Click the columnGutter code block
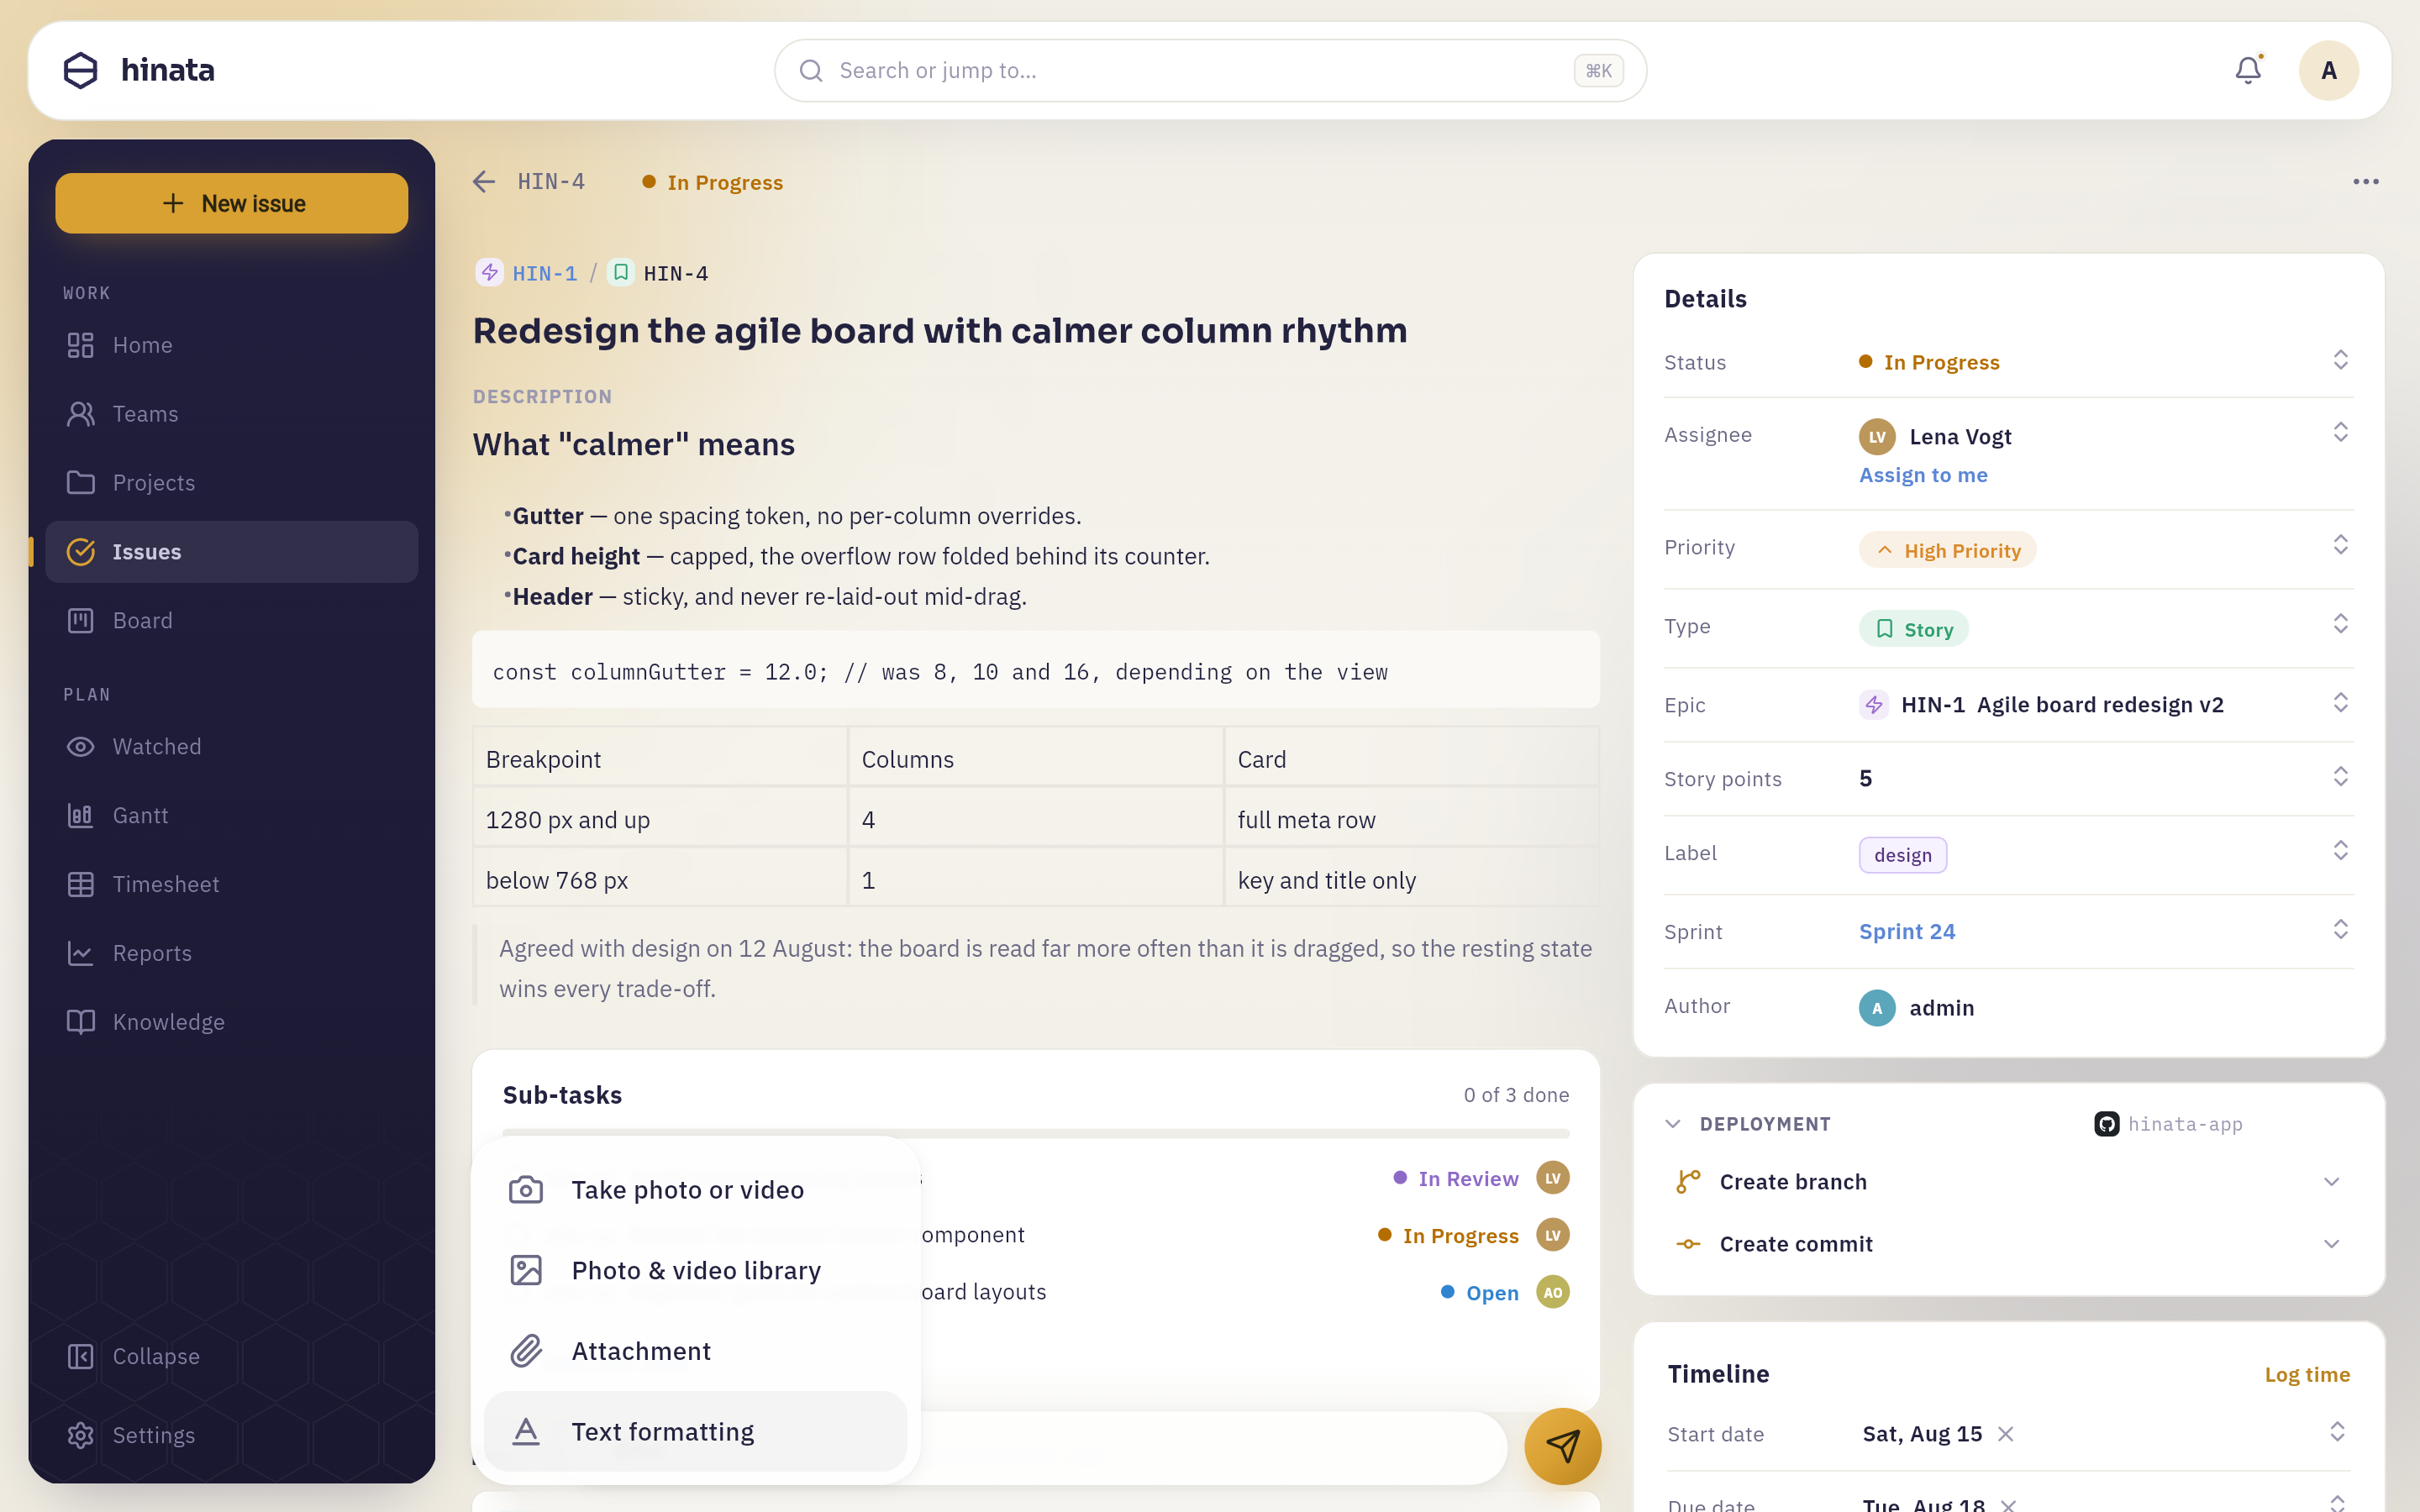This screenshot has height=1512, width=2420. coord(1036,670)
